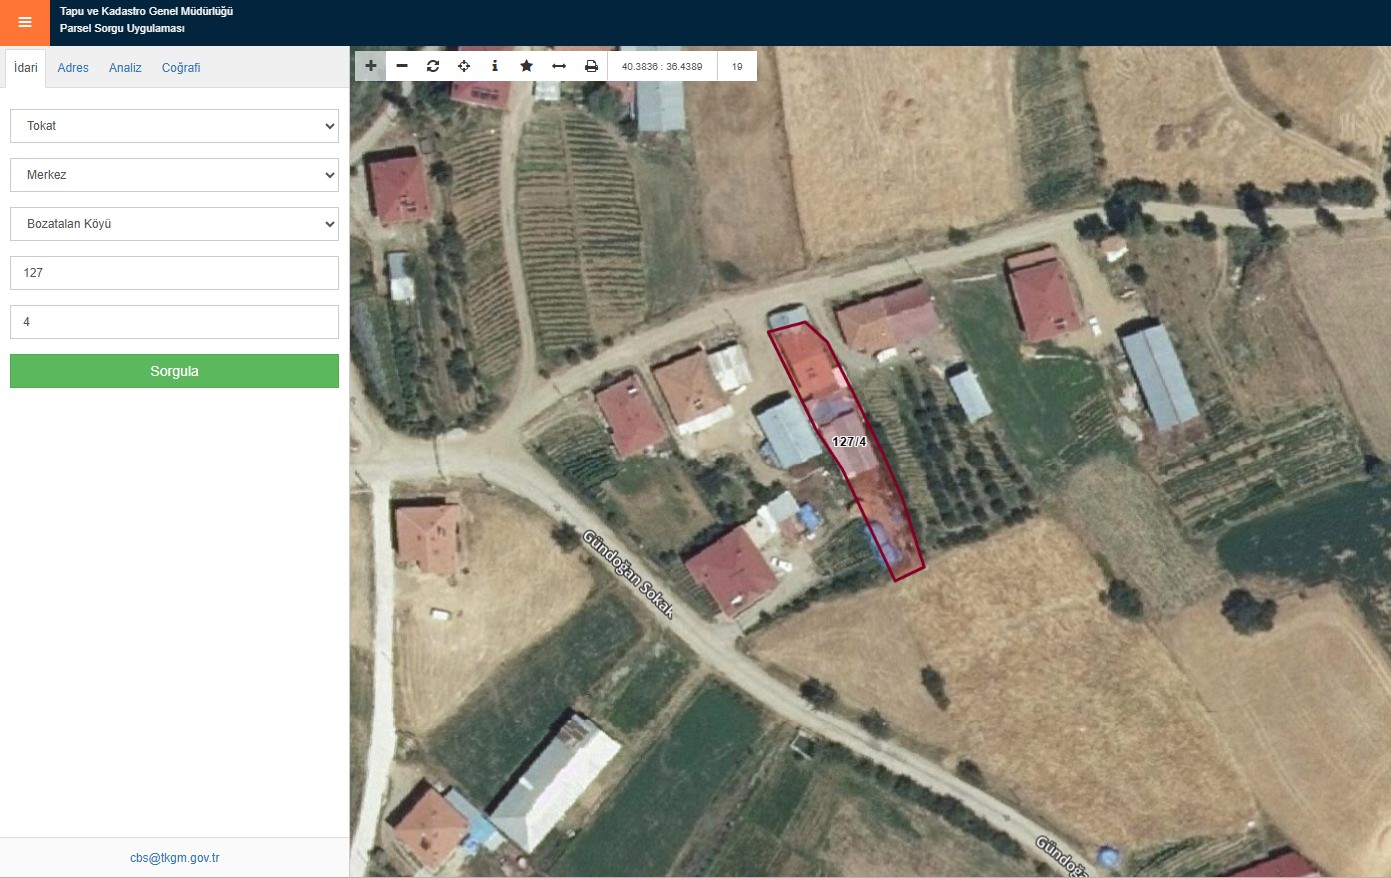Click the star favorites icon
The image size is (1391, 878).
pos(527,66)
